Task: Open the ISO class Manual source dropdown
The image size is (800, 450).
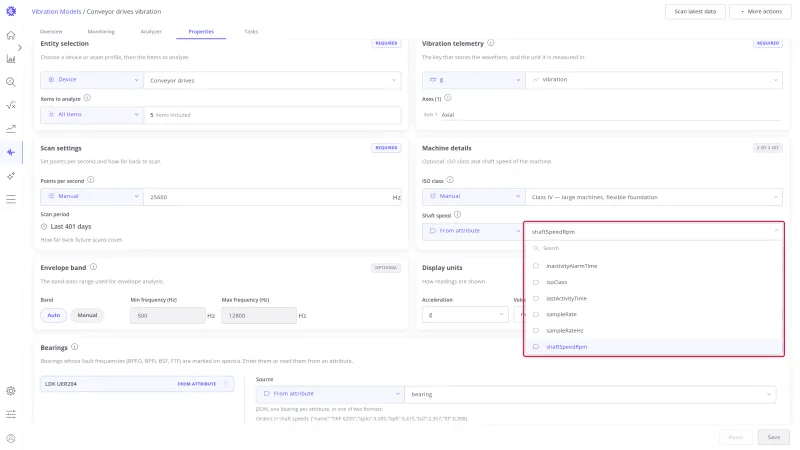Action: click(x=473, y=196)
